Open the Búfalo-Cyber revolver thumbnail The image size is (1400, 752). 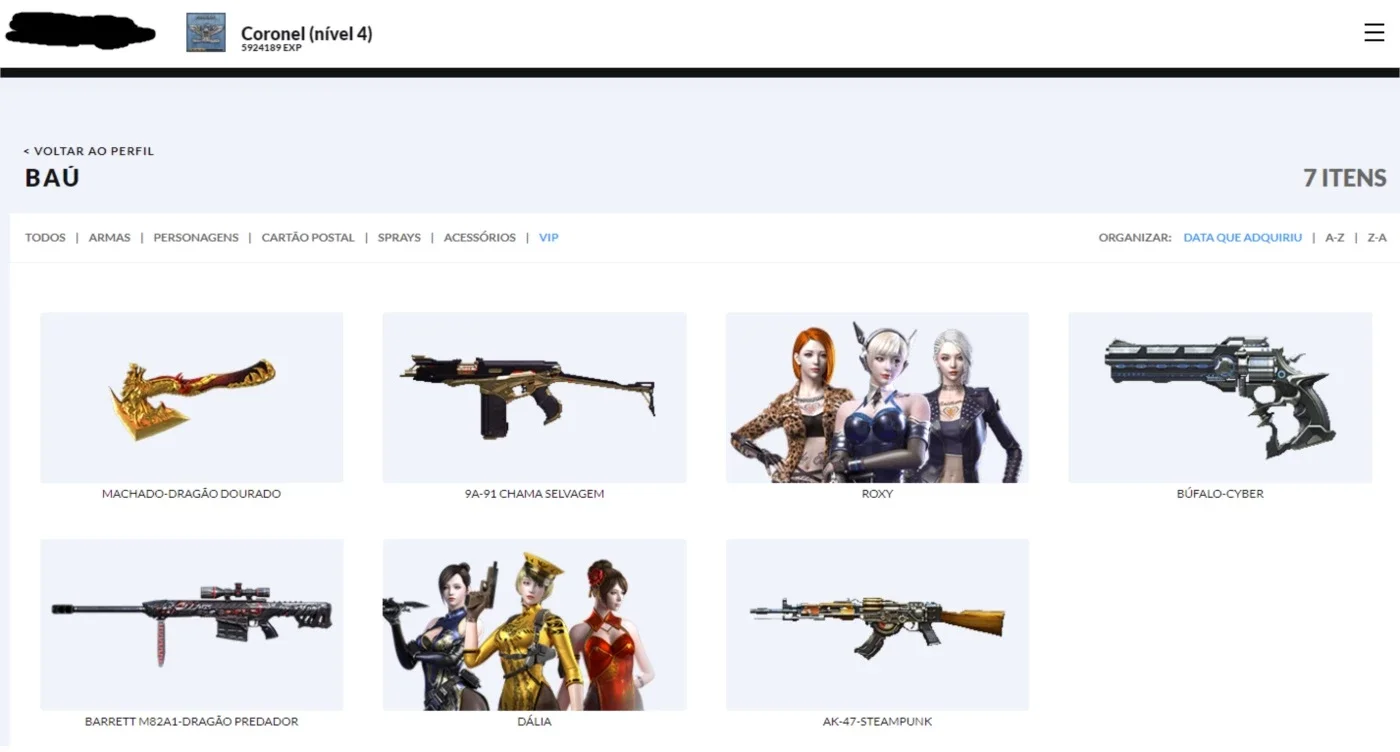click(x=1220, y=398)
